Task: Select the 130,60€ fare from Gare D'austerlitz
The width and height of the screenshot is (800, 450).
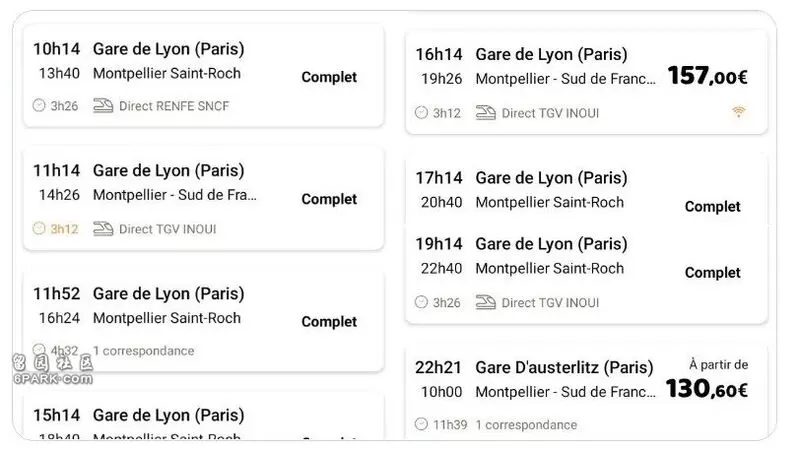Action: (707, 389)
